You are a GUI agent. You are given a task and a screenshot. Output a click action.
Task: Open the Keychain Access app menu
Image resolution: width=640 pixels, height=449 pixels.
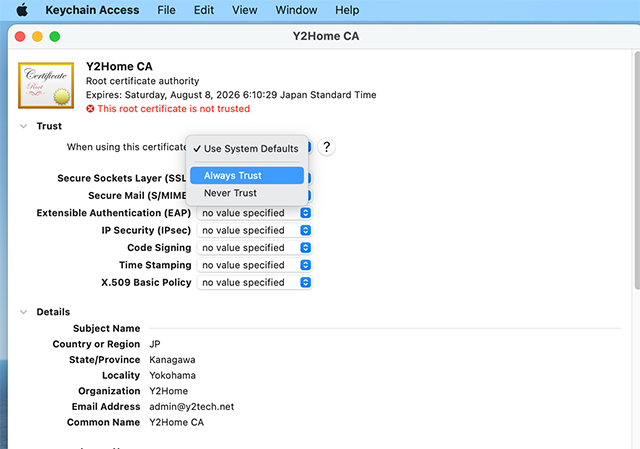92,10
